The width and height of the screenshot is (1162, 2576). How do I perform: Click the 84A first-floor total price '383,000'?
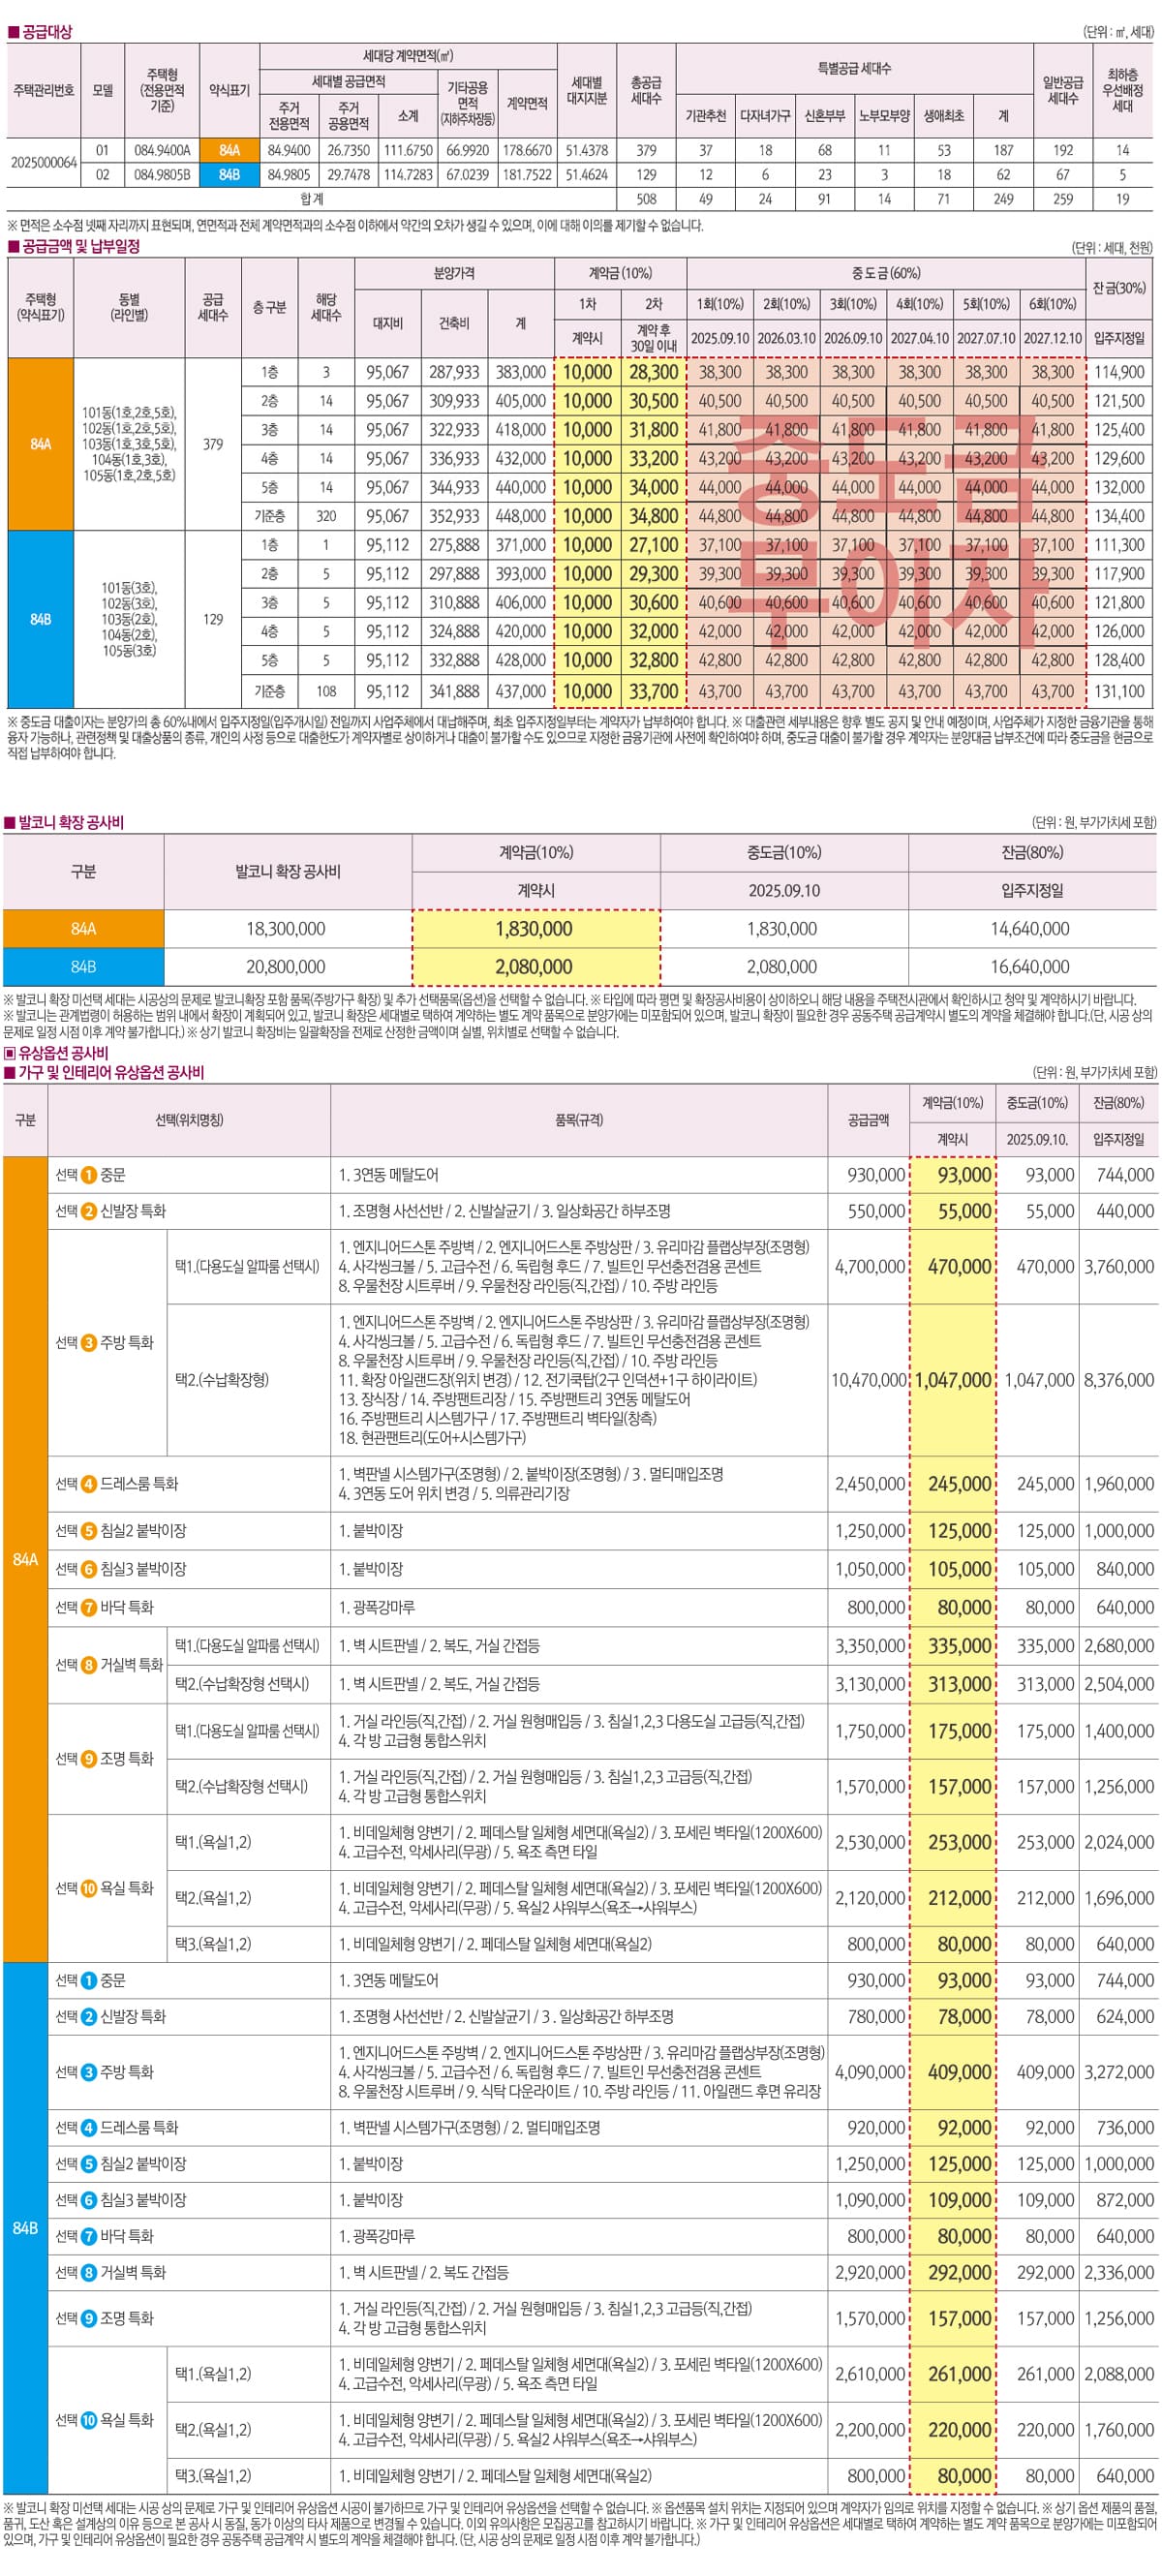click(521, 372)
